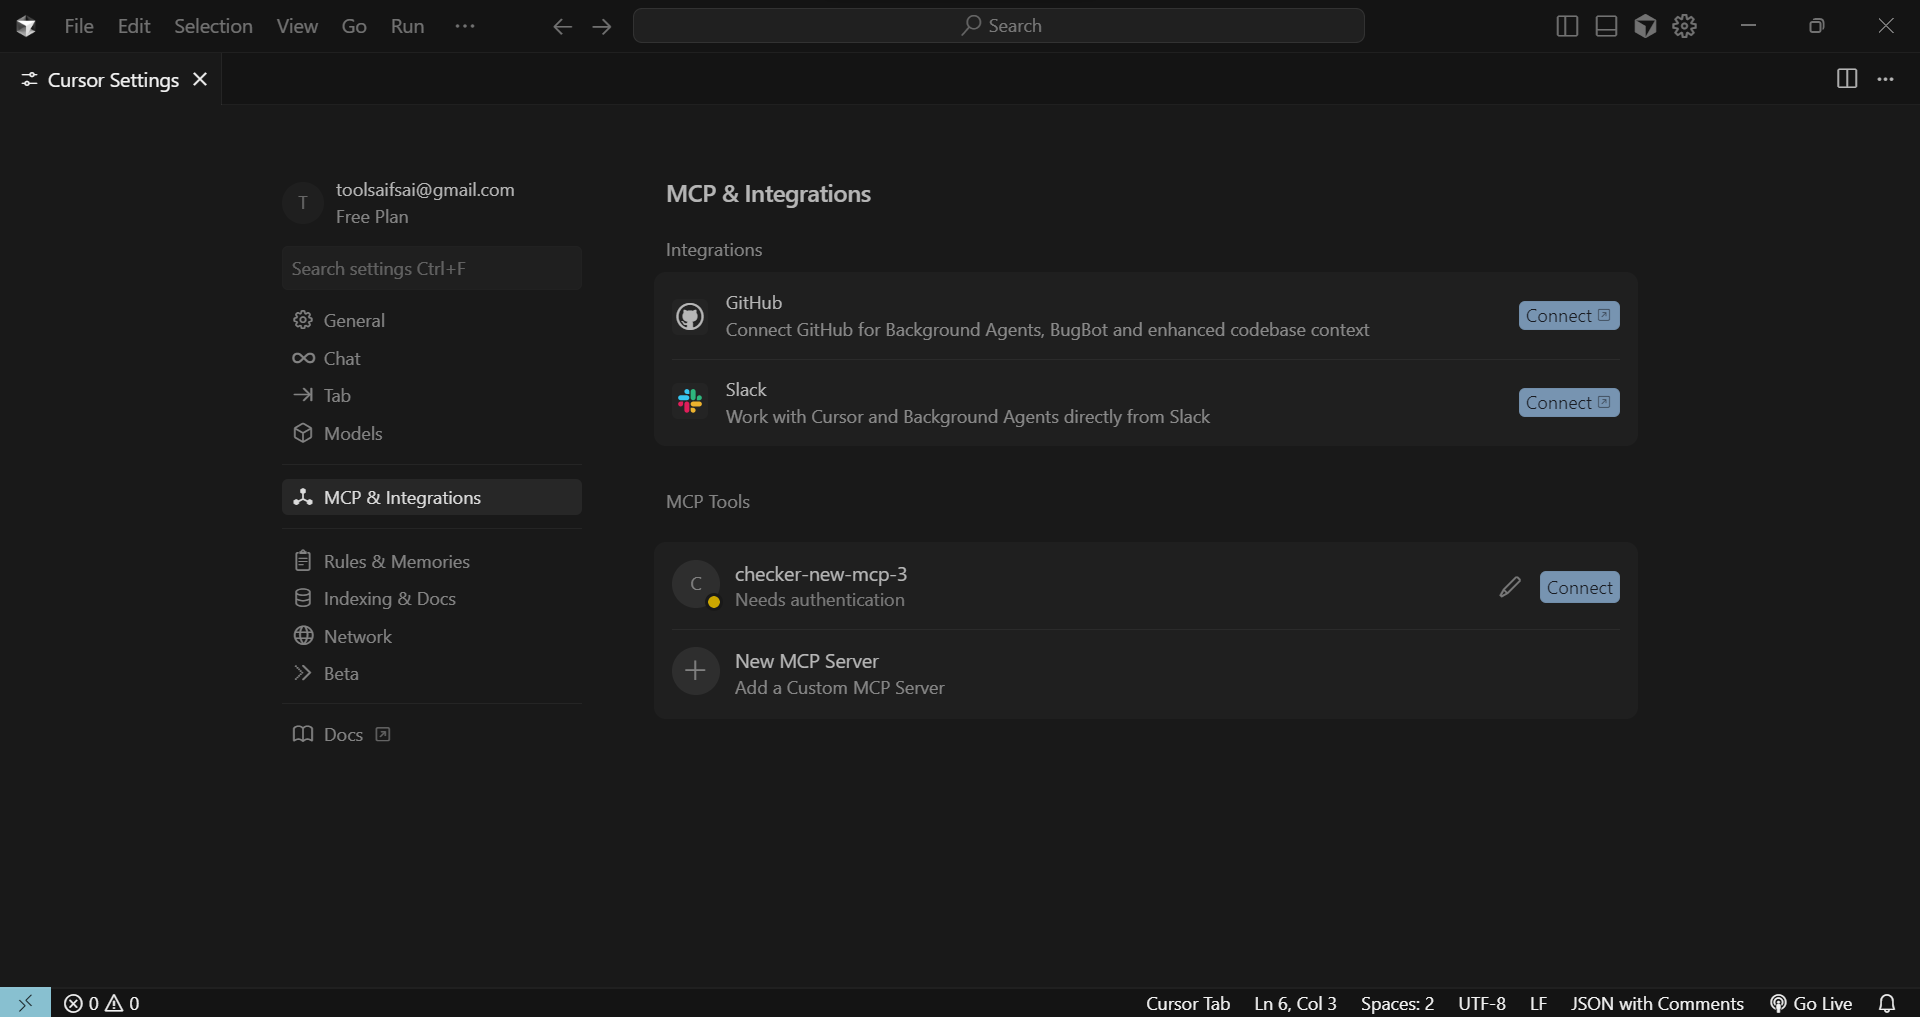Click the toolsaifsai@gmail.com account email
This screenshot has height=1017, width=1920.
click(425, 190)
